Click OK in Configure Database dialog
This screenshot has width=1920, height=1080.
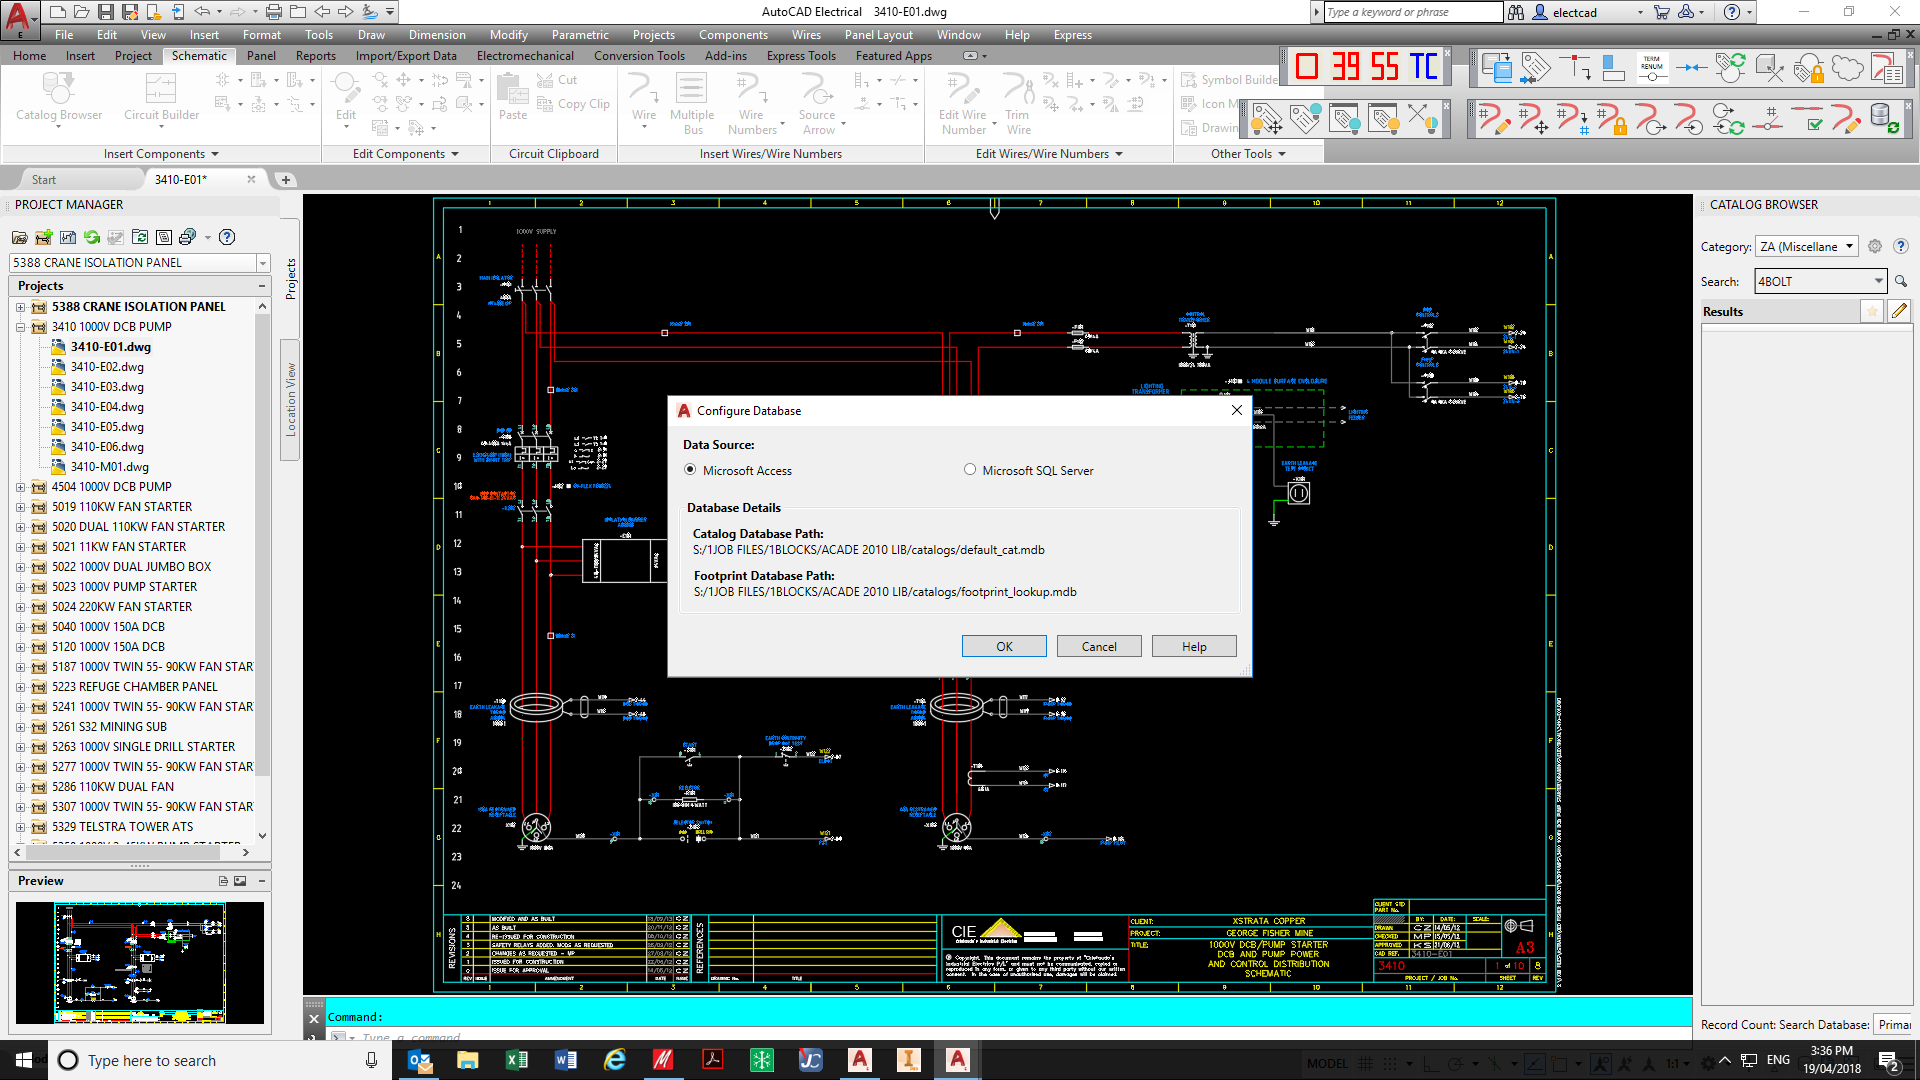(1004, 647)
